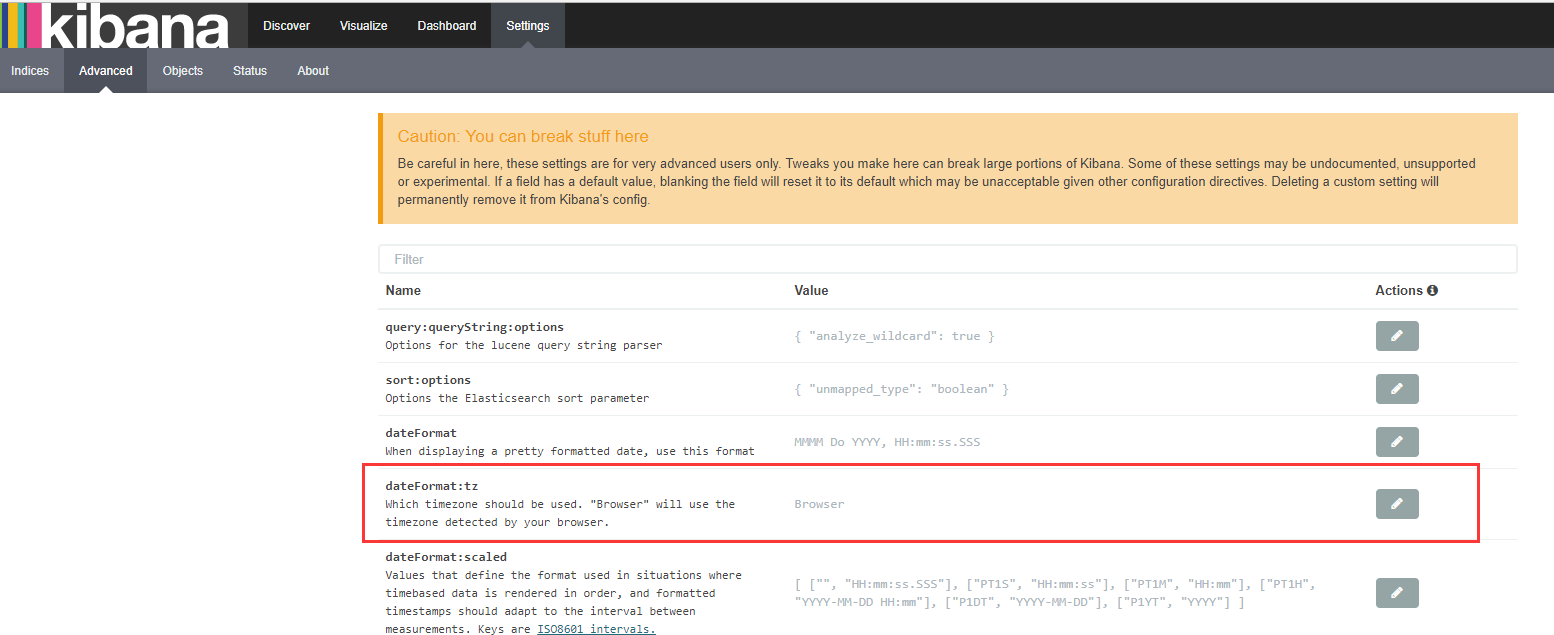Click the 'Which timezone should be used' description
The height and width of the screenshot is (635, 1554).
(x=560, y=513)
